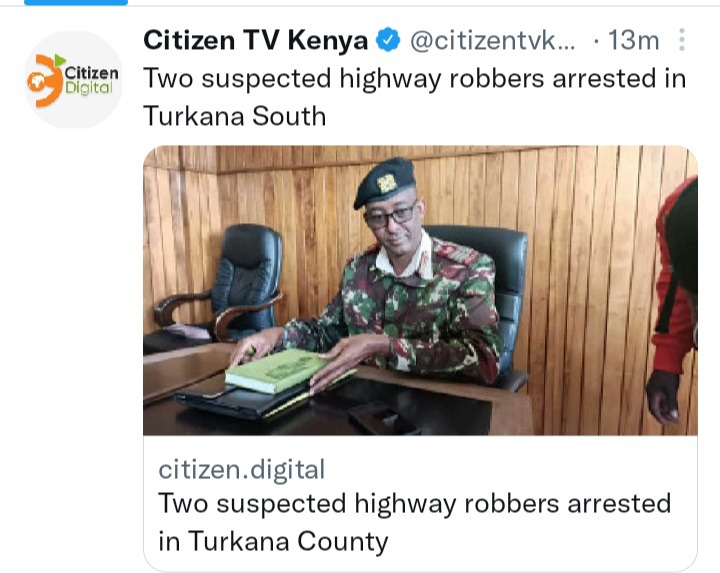This screenshot has height=573, width=720.
Task: Click tweet text about Turkana South
Action: click(415, 97)
